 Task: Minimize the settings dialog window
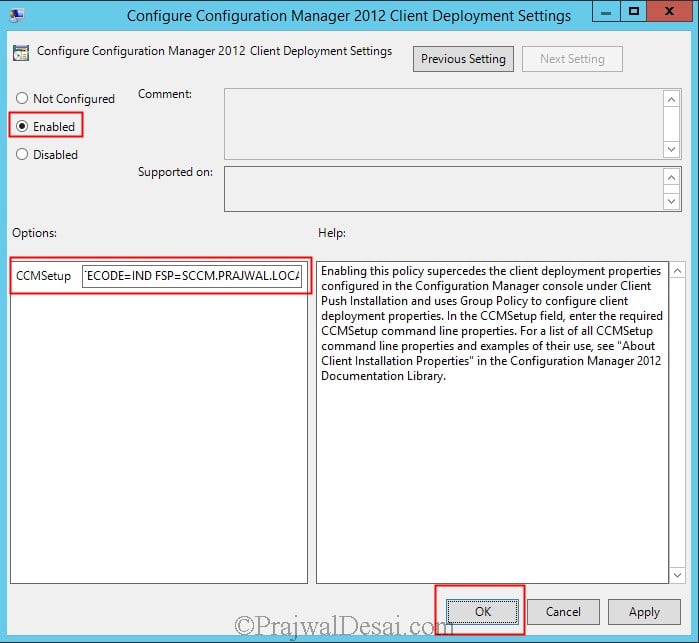[606, 12]
